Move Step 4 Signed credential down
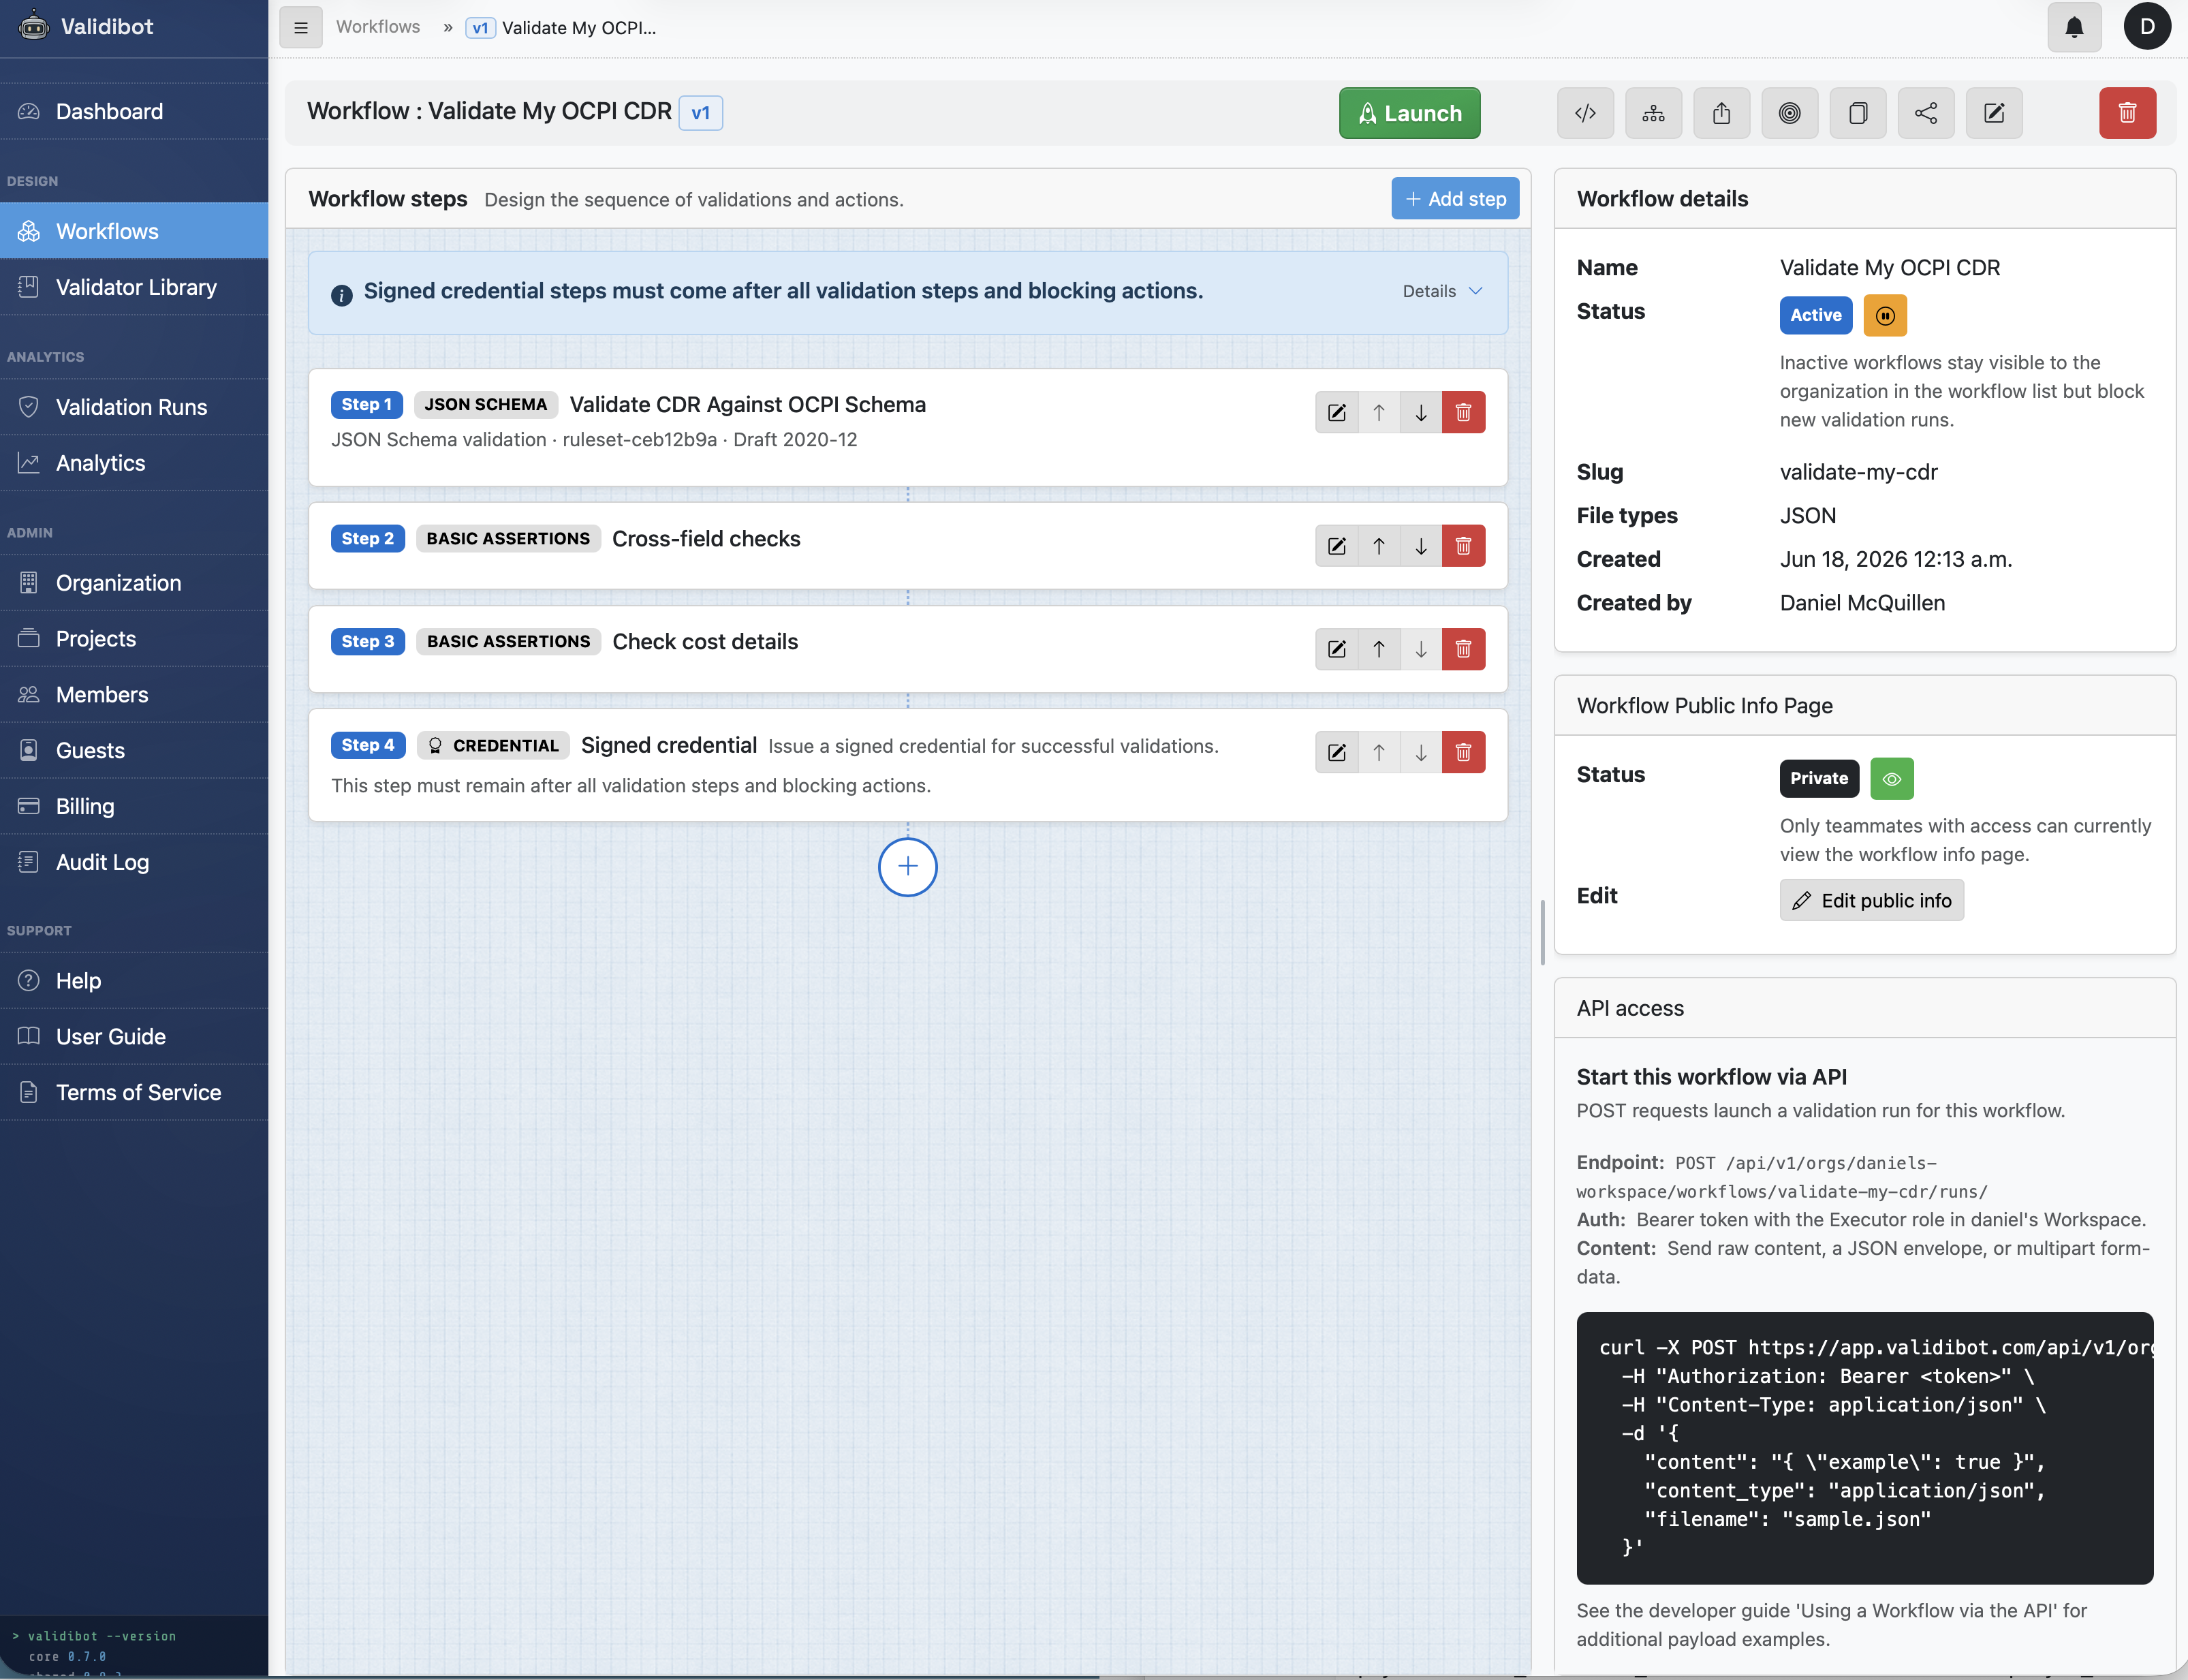The width and height of the screenshot is (2188, 1680). coord(1420,752)
